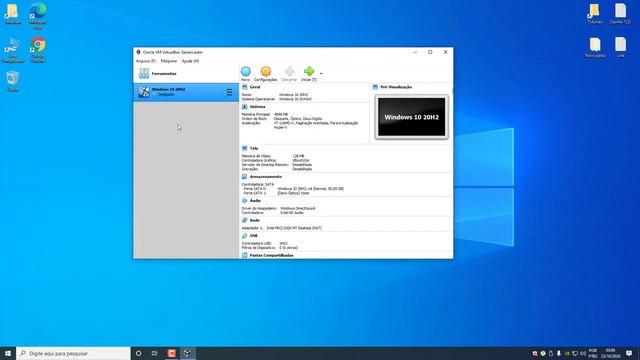The image size is (640, 360).
Task: Click the volume speaker tray icon
Action: click(x=583, y=353)
